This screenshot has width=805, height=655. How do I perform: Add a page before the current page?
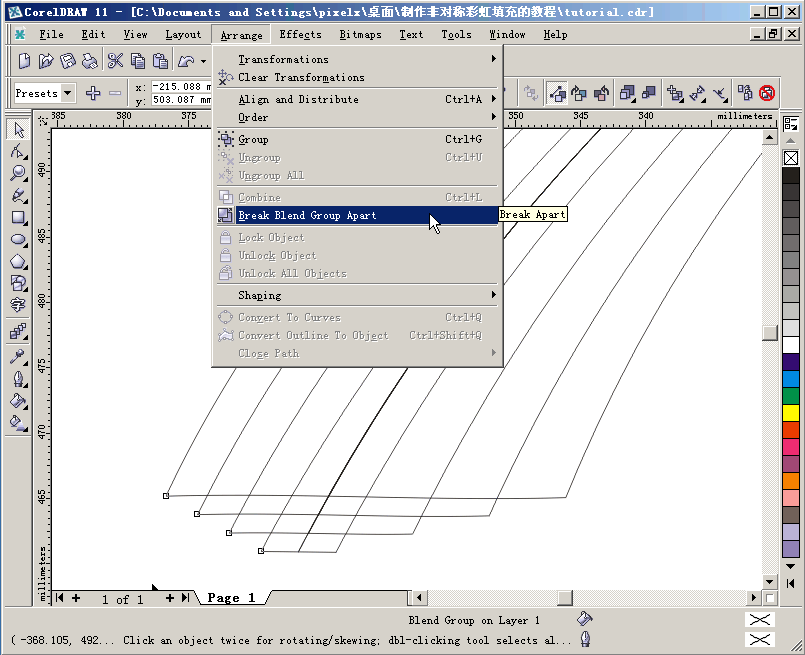(x=76, y=598)
